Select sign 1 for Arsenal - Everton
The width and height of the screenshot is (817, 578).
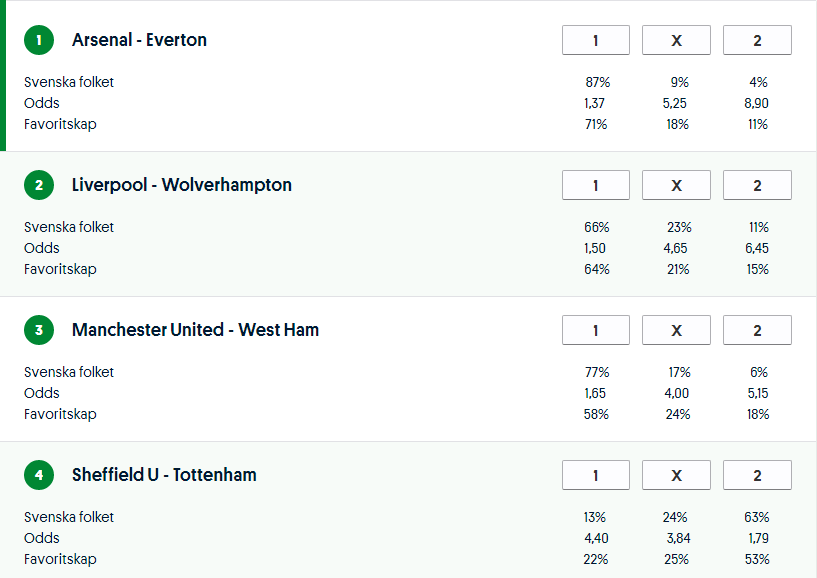tap(596, 40)
